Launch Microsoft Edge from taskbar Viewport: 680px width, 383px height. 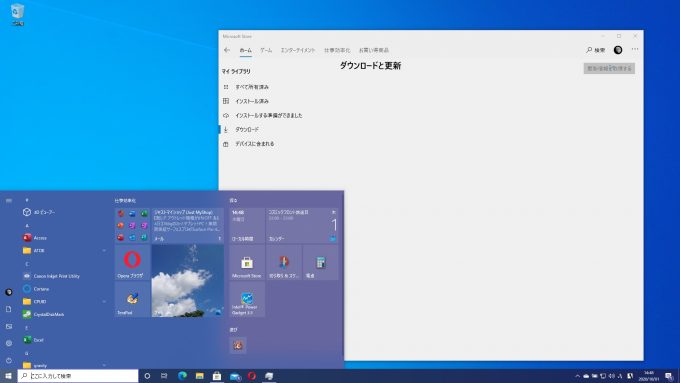[182, 376]
